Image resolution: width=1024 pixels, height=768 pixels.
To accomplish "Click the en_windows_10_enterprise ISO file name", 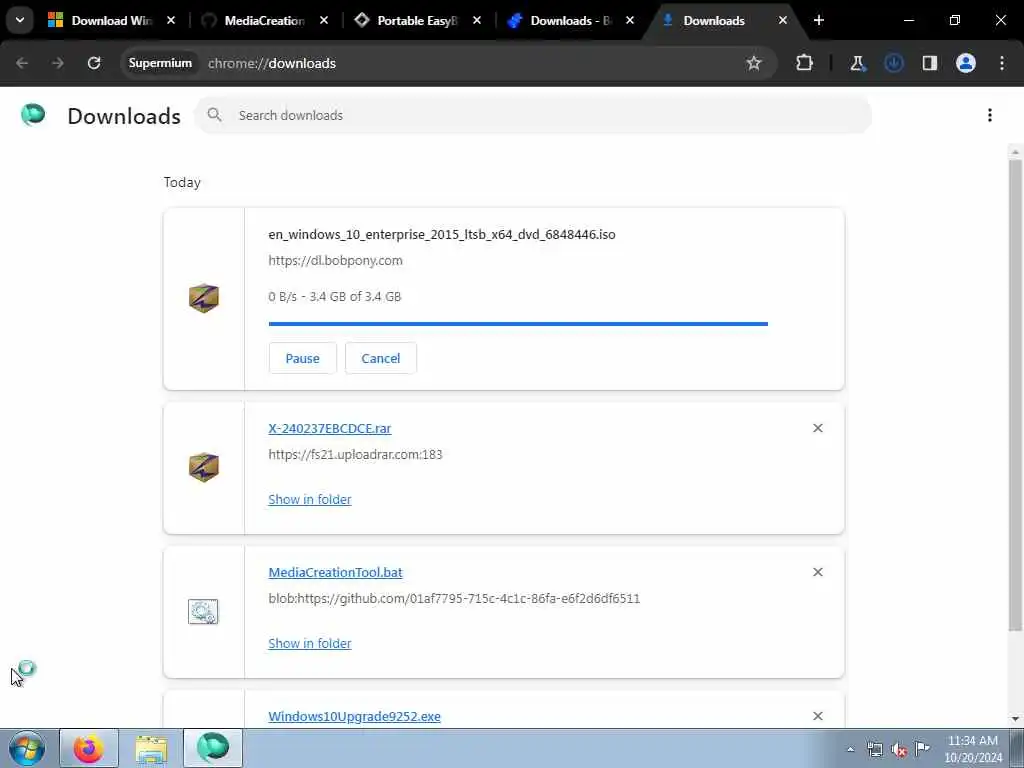I will [441, 234].
